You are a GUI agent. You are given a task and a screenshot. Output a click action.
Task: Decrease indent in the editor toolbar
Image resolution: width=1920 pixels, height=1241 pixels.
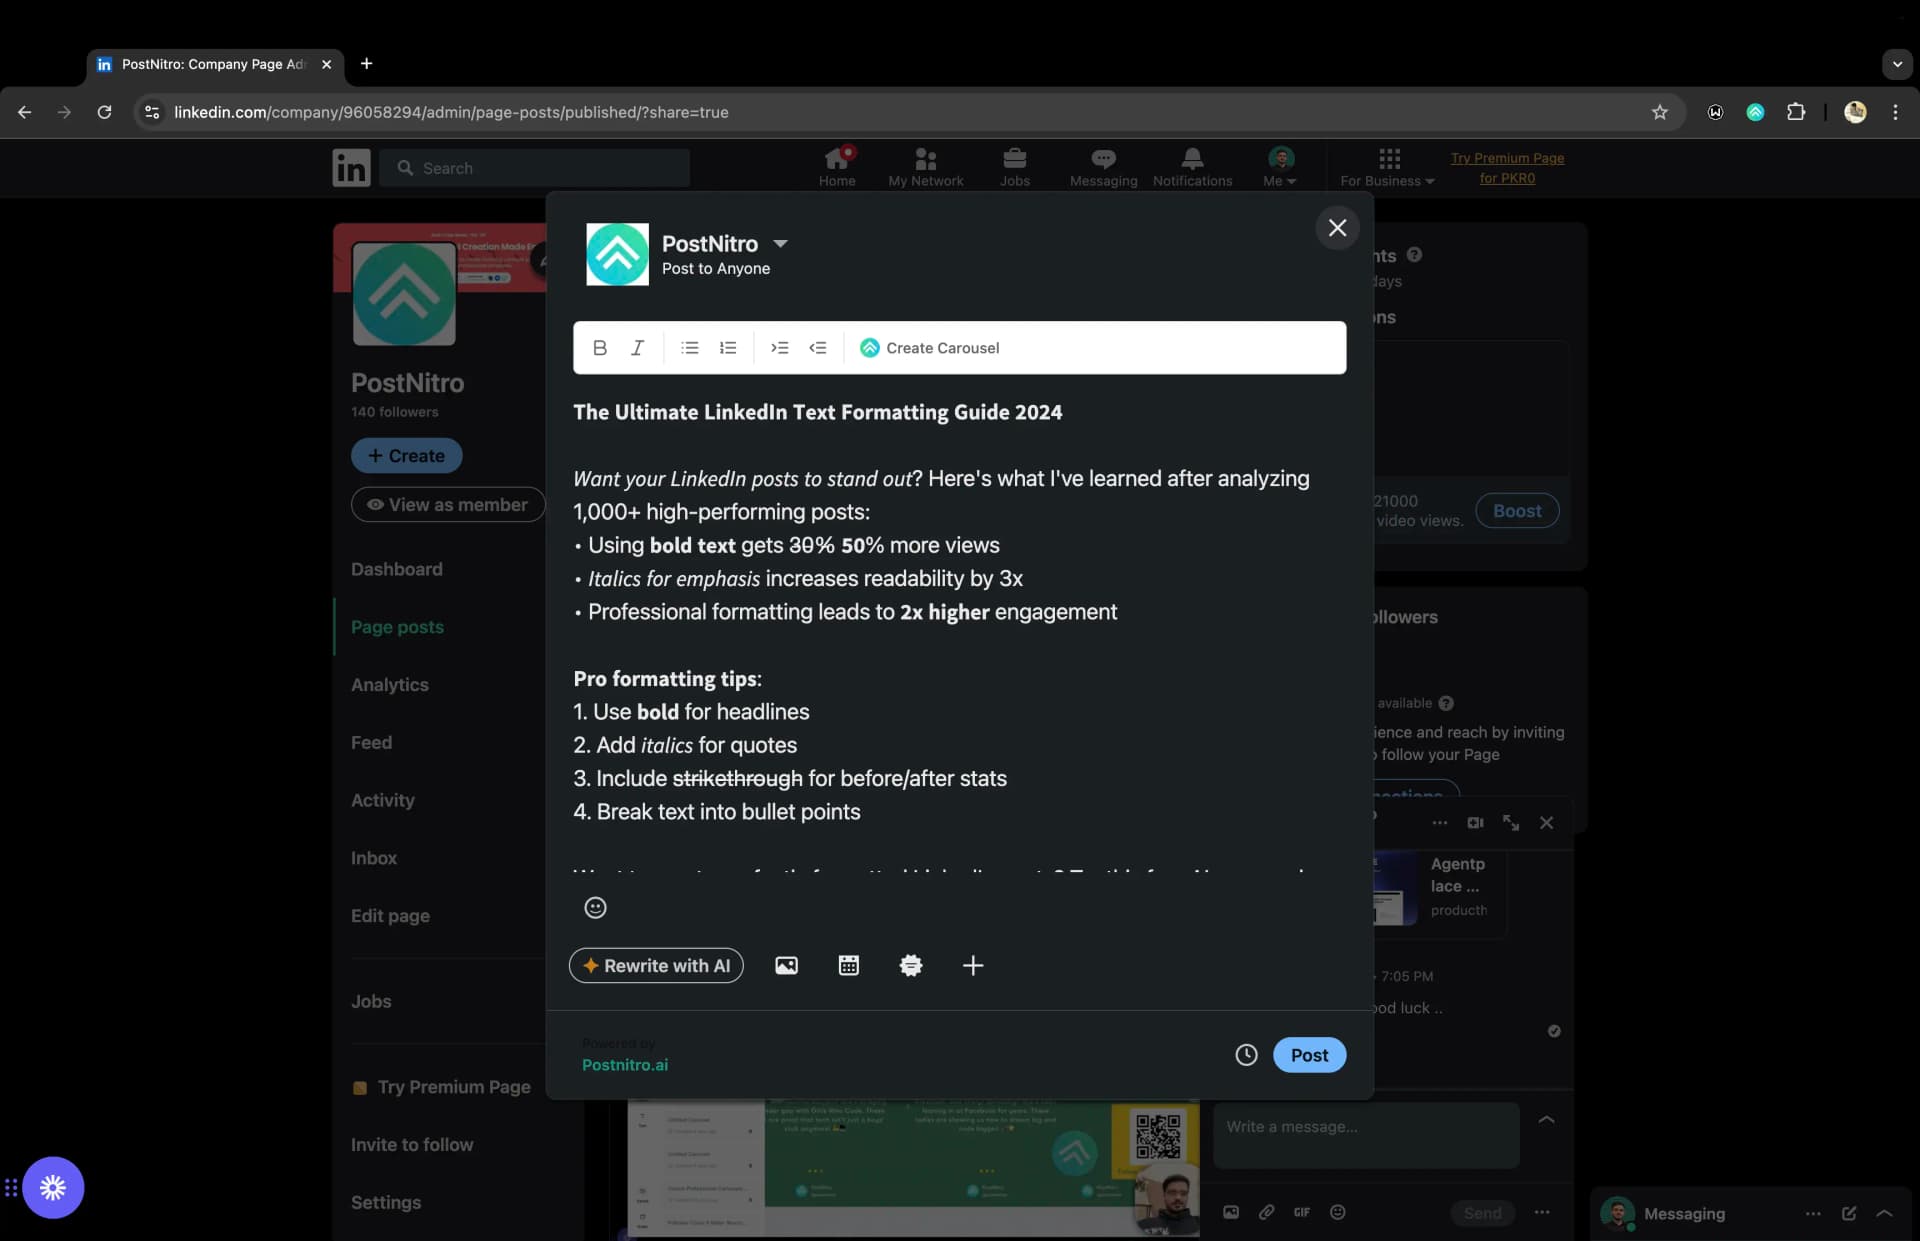(817, 347)
